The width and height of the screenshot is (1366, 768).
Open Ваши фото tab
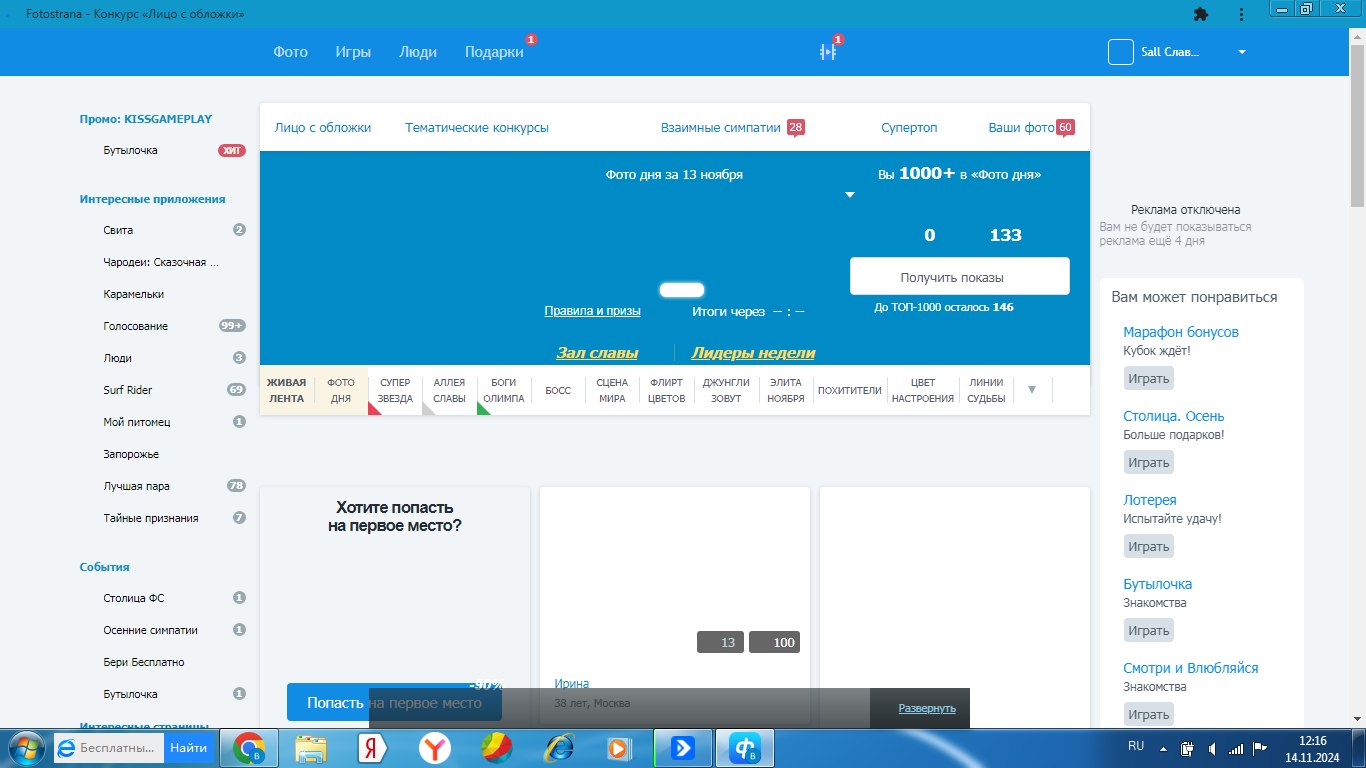1022,128
